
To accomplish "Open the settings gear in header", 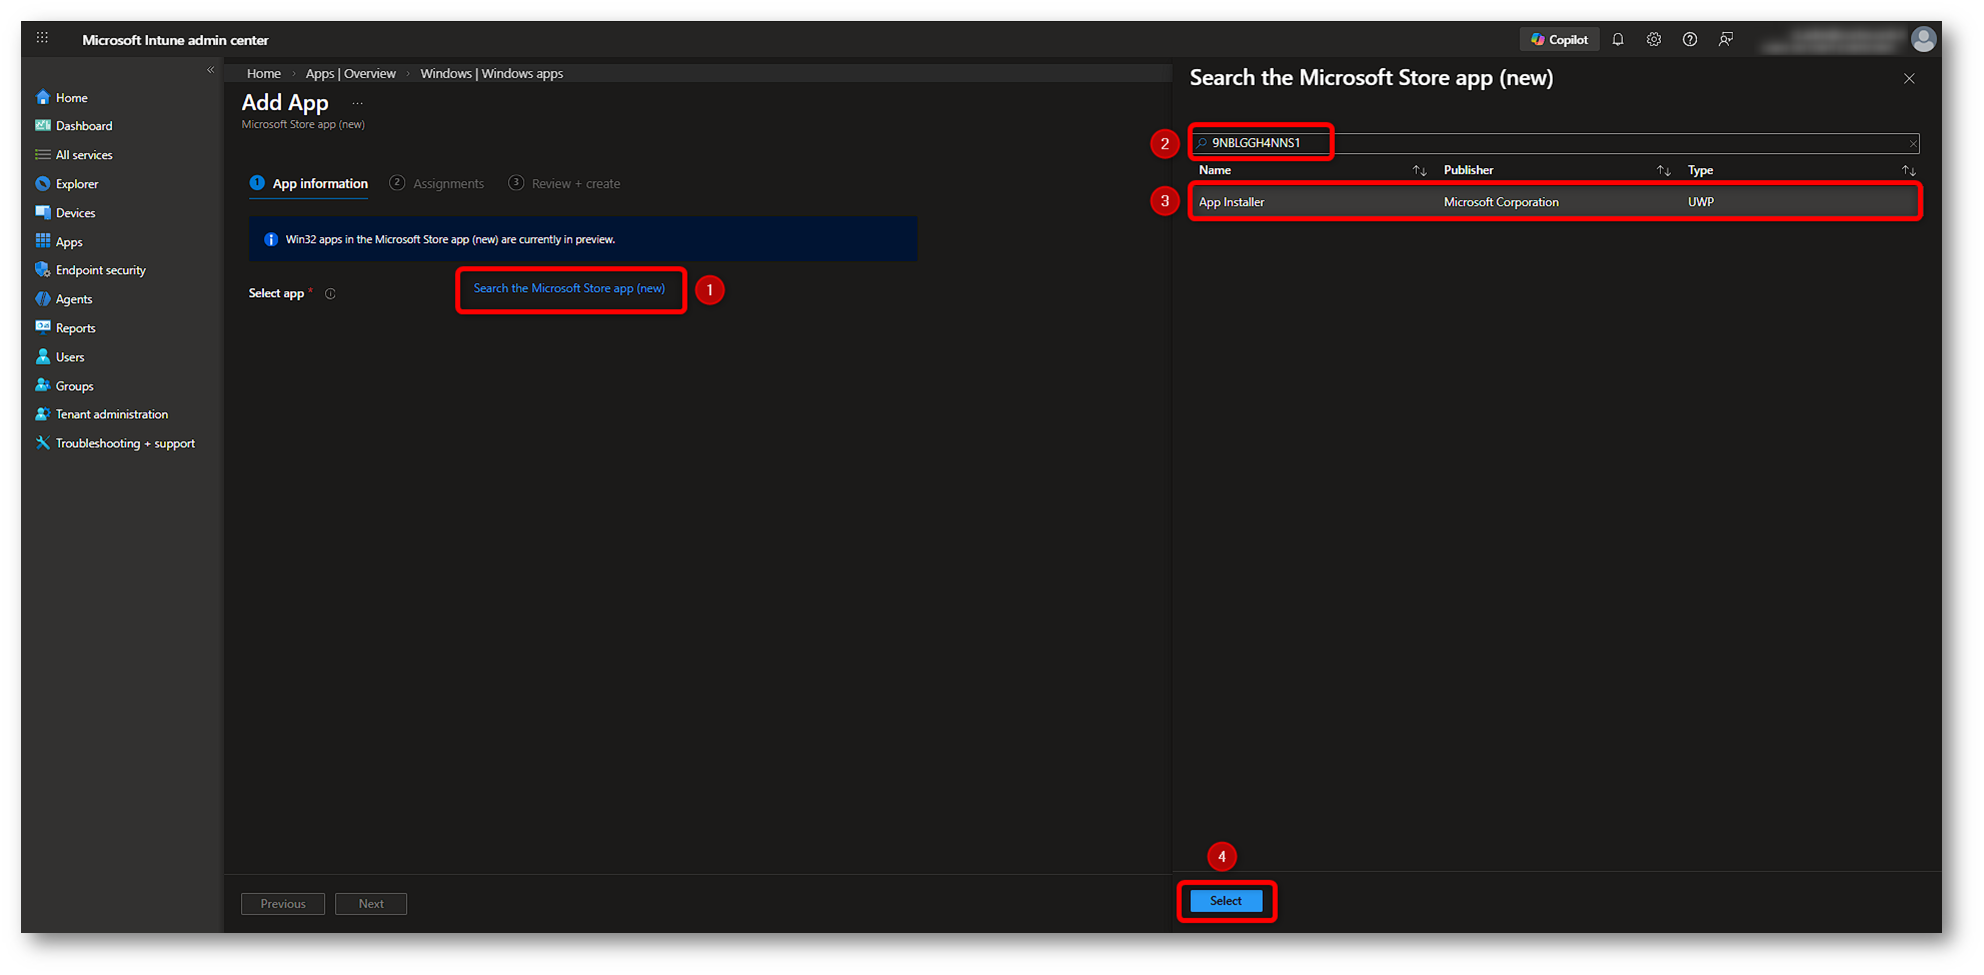I will [x=1654, y=40].
